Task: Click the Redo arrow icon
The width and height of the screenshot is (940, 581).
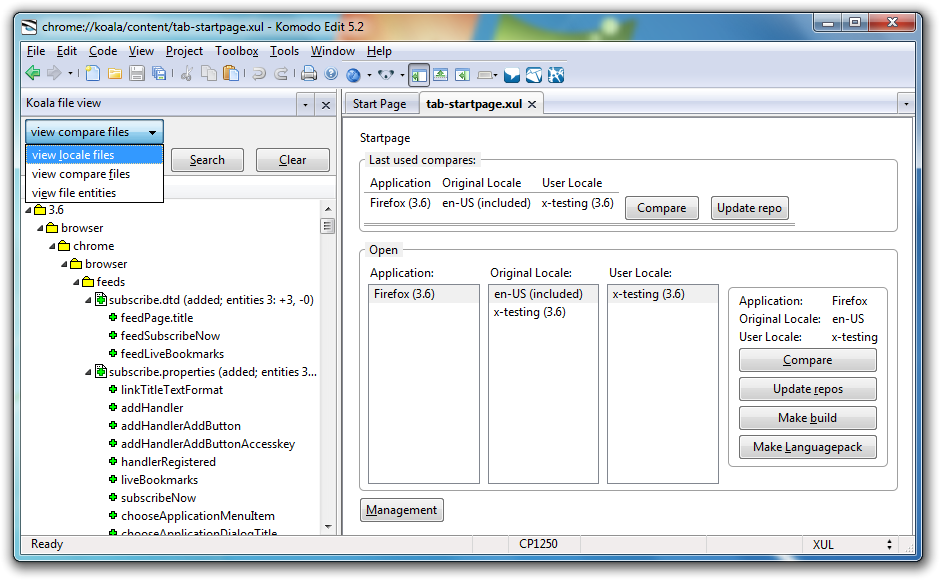Action: point(281,74)
